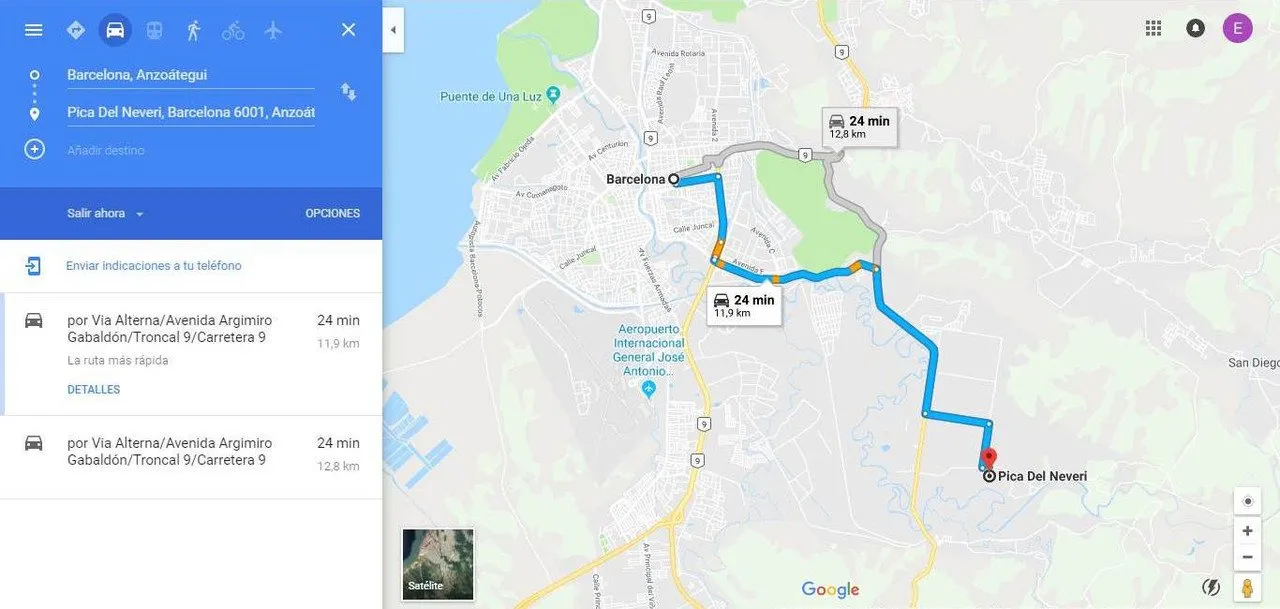Select the 12,8 km alternate route
Viewport: 1280px width, 609px height.
[x=191, y=457]
